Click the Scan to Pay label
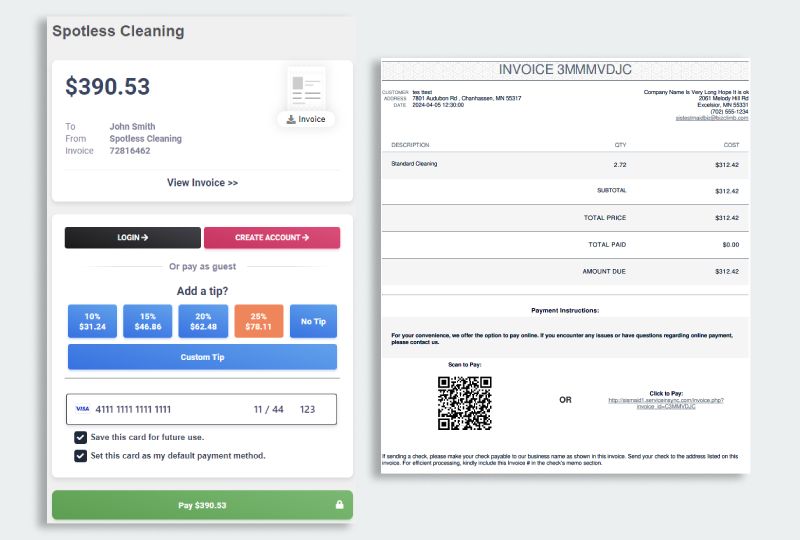 click(x=464, y=364)
